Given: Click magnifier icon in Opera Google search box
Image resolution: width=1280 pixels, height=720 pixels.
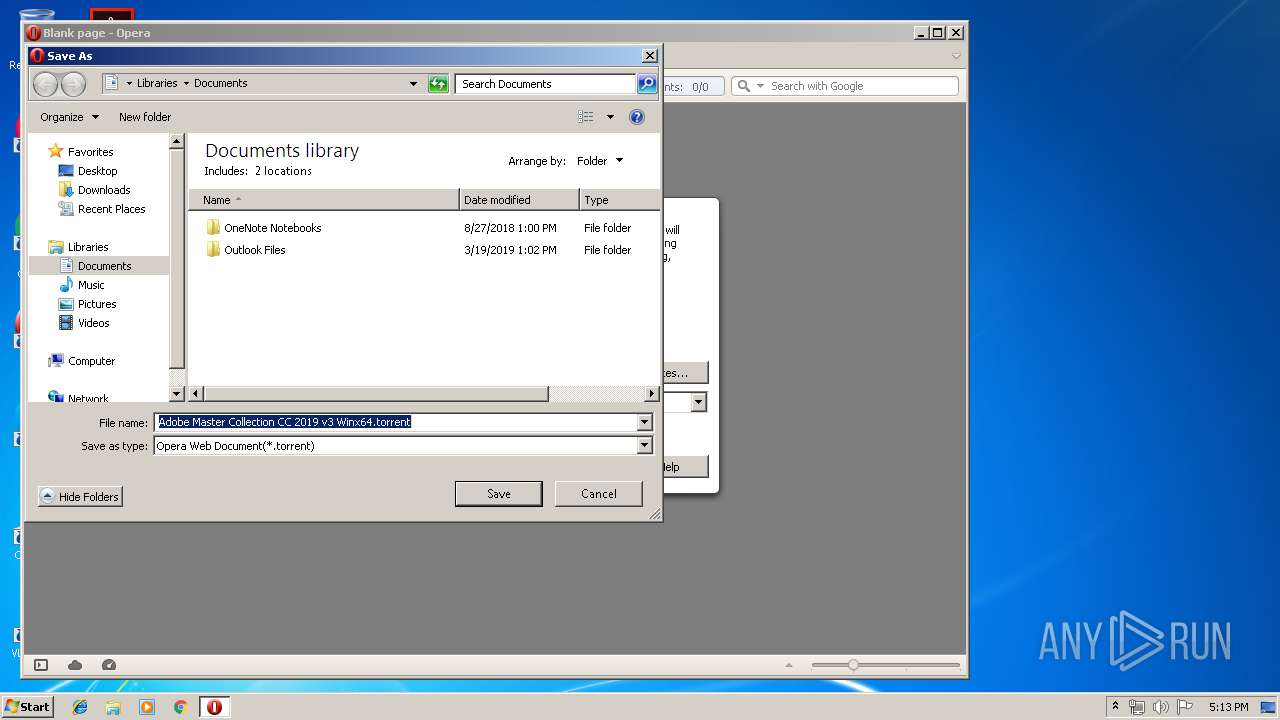Looking at the screenshot, I should coord(743,86).
